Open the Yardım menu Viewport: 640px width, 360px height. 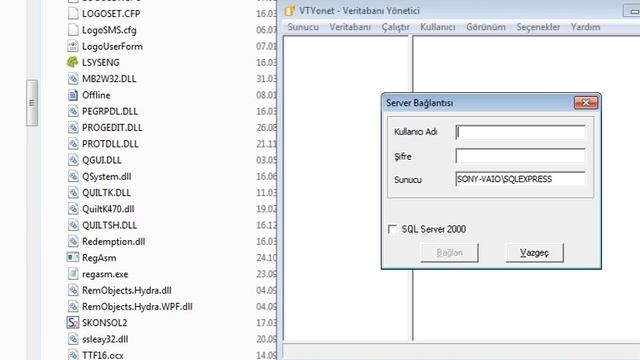click(585, 27)
